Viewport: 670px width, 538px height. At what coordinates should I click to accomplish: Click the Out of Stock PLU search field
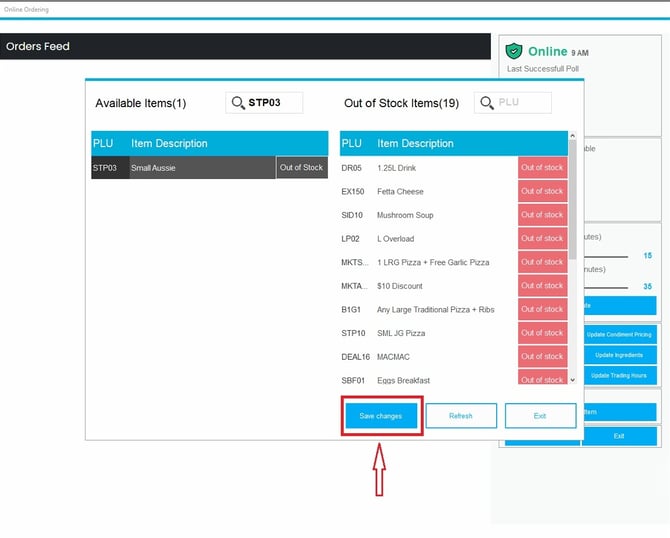pyautogui.click(x=512, y=103)
